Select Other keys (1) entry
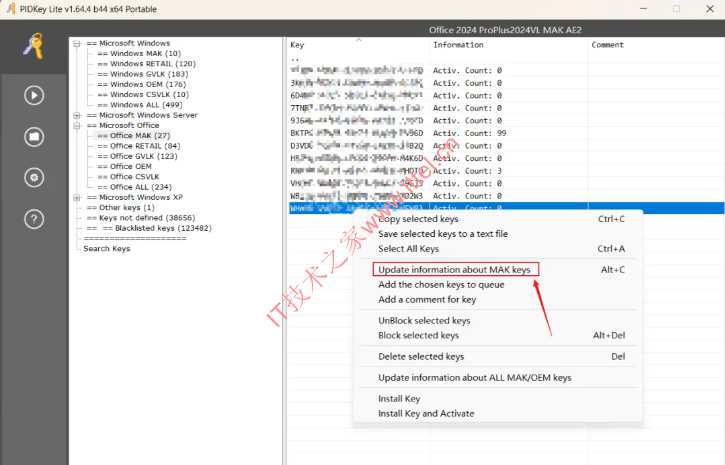725x465 pixels. coord(121,208)
